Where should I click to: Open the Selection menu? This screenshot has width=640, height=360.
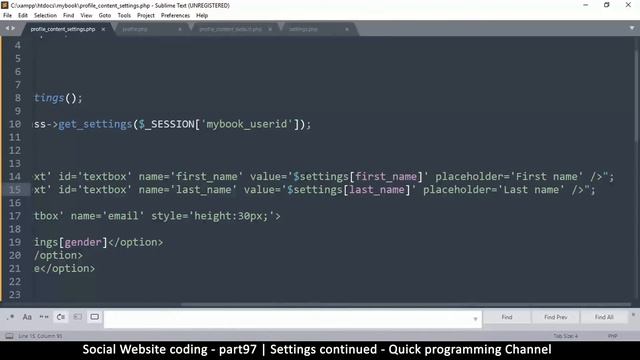(x=45, y=16)
